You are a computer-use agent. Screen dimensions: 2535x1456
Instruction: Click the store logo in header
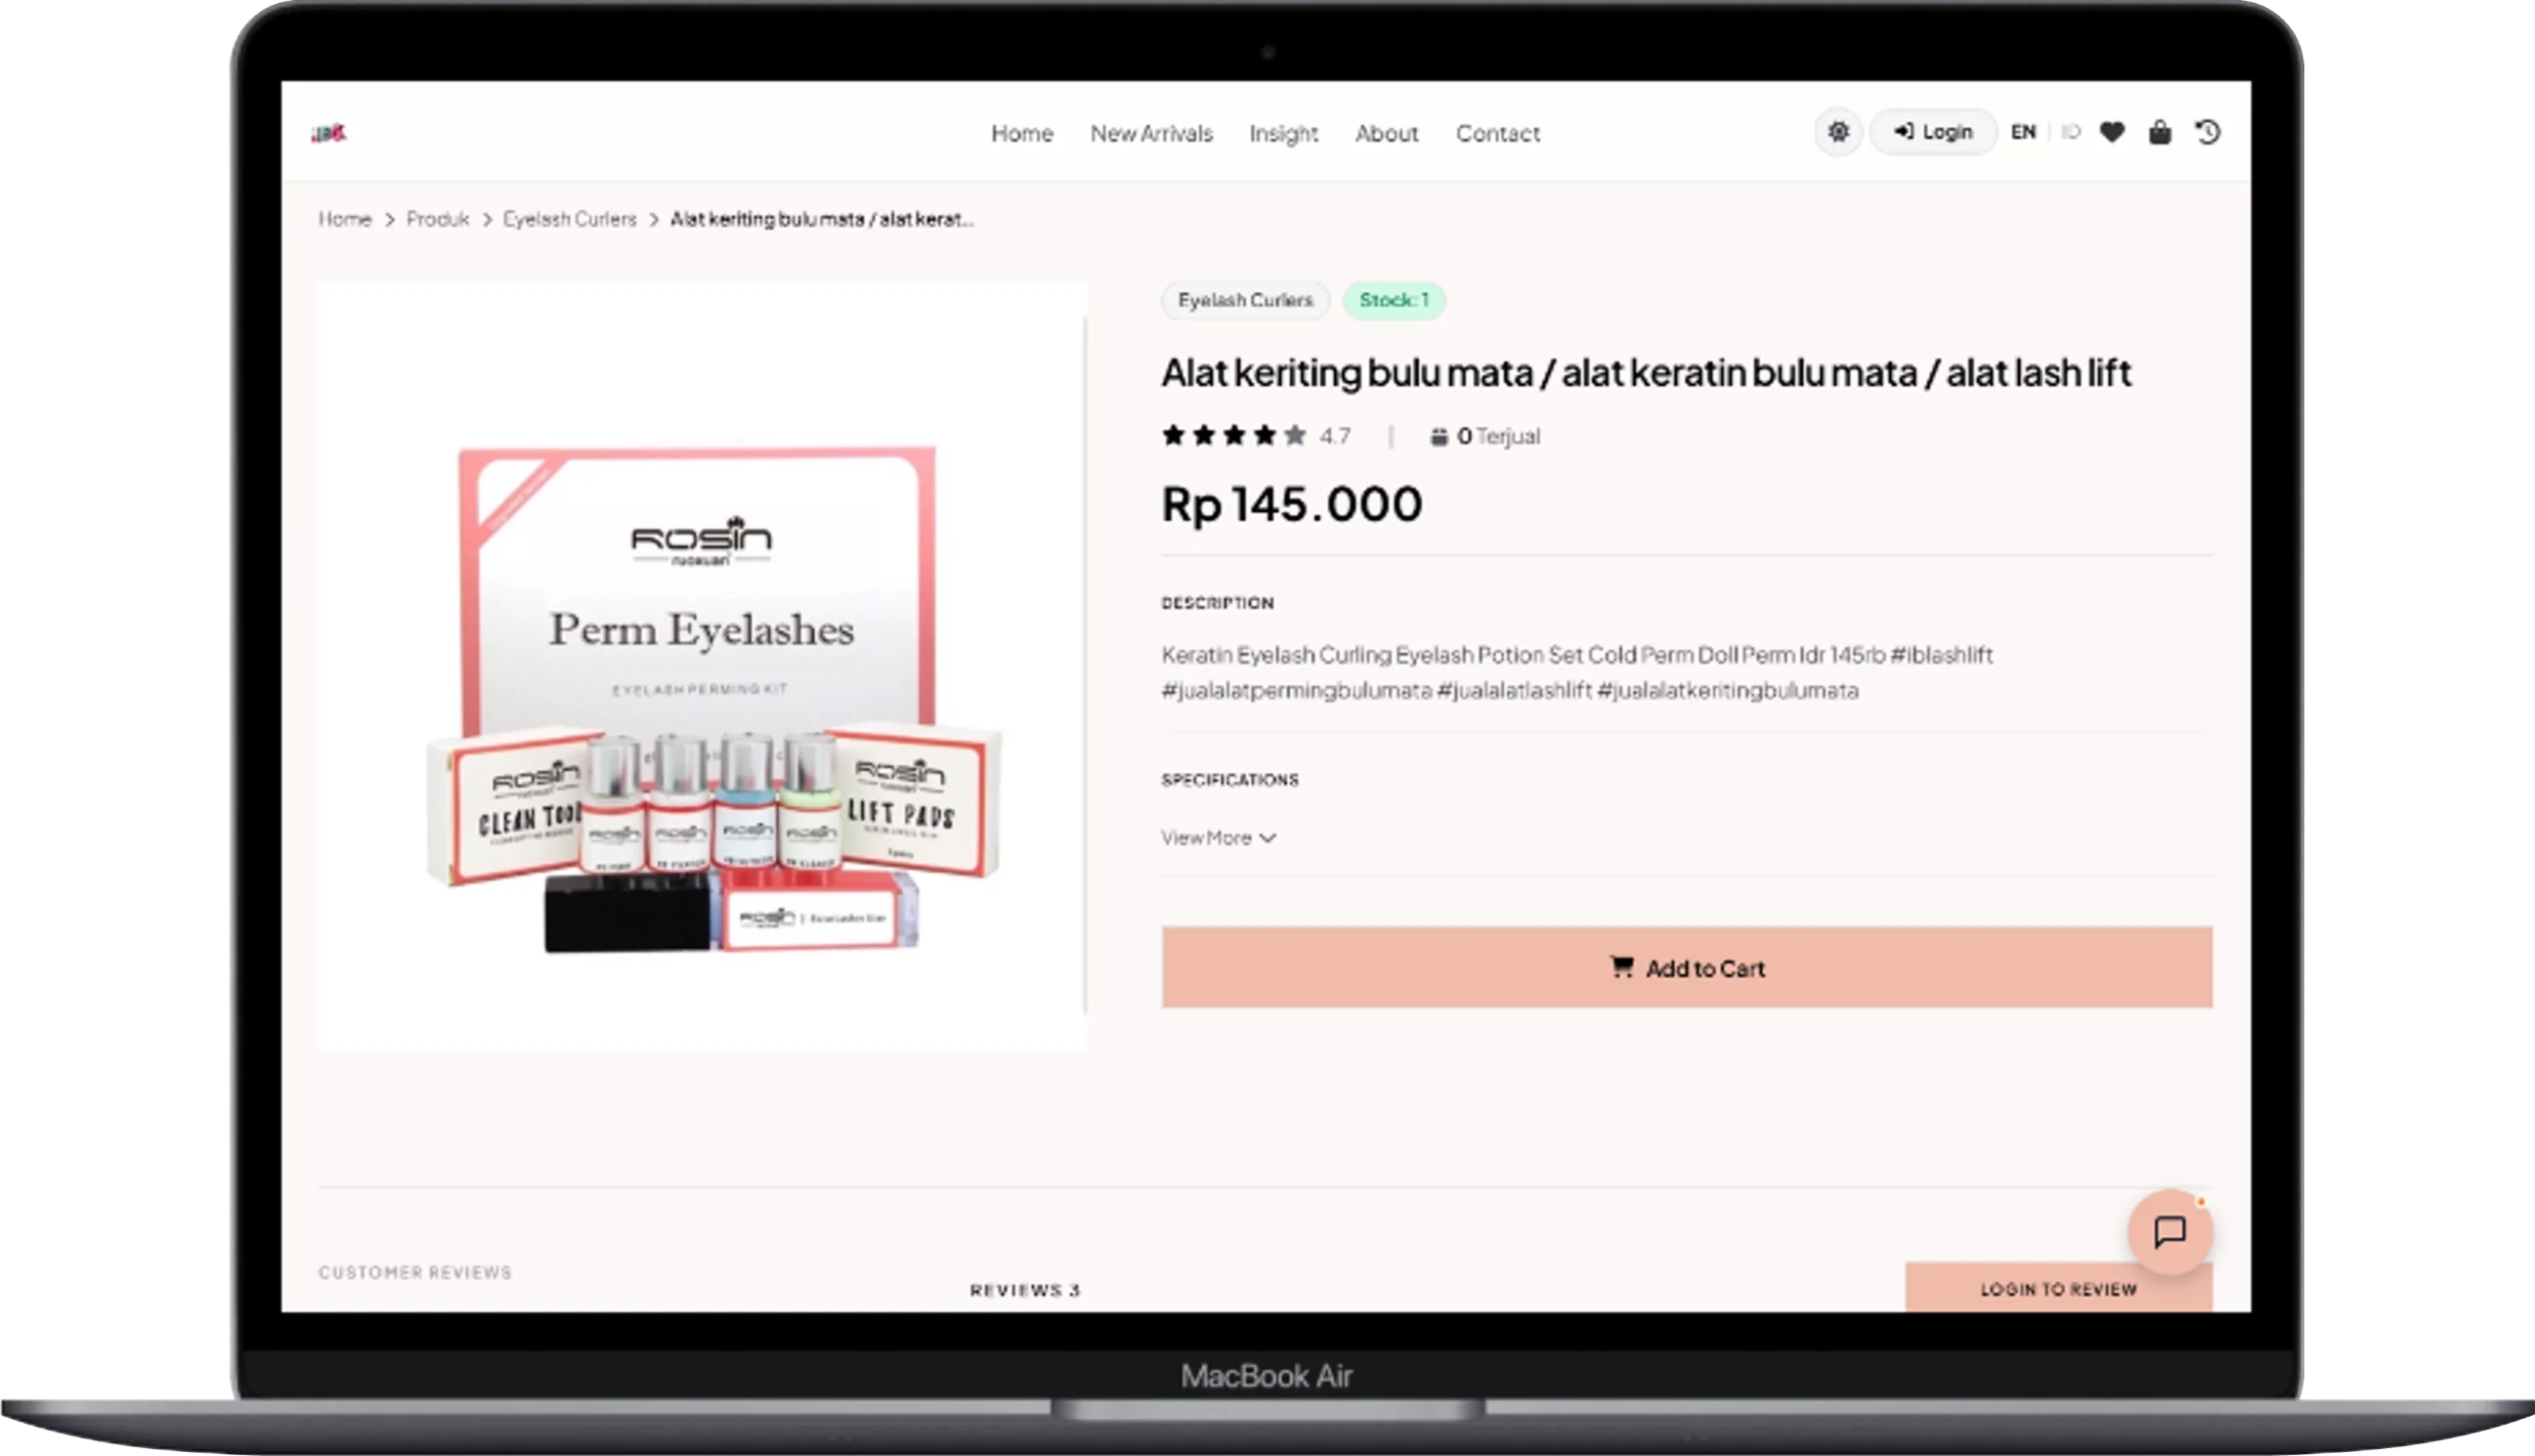tap(329, 133)
